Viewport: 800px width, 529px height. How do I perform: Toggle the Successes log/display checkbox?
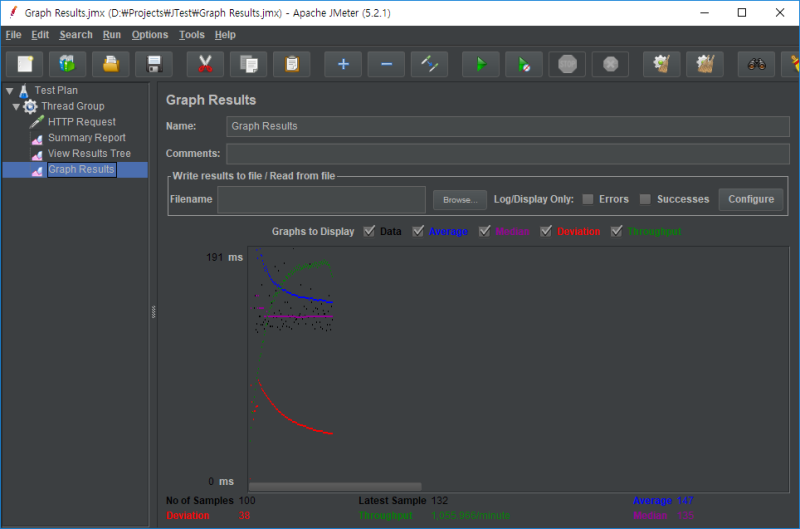(x=645, y=199)
